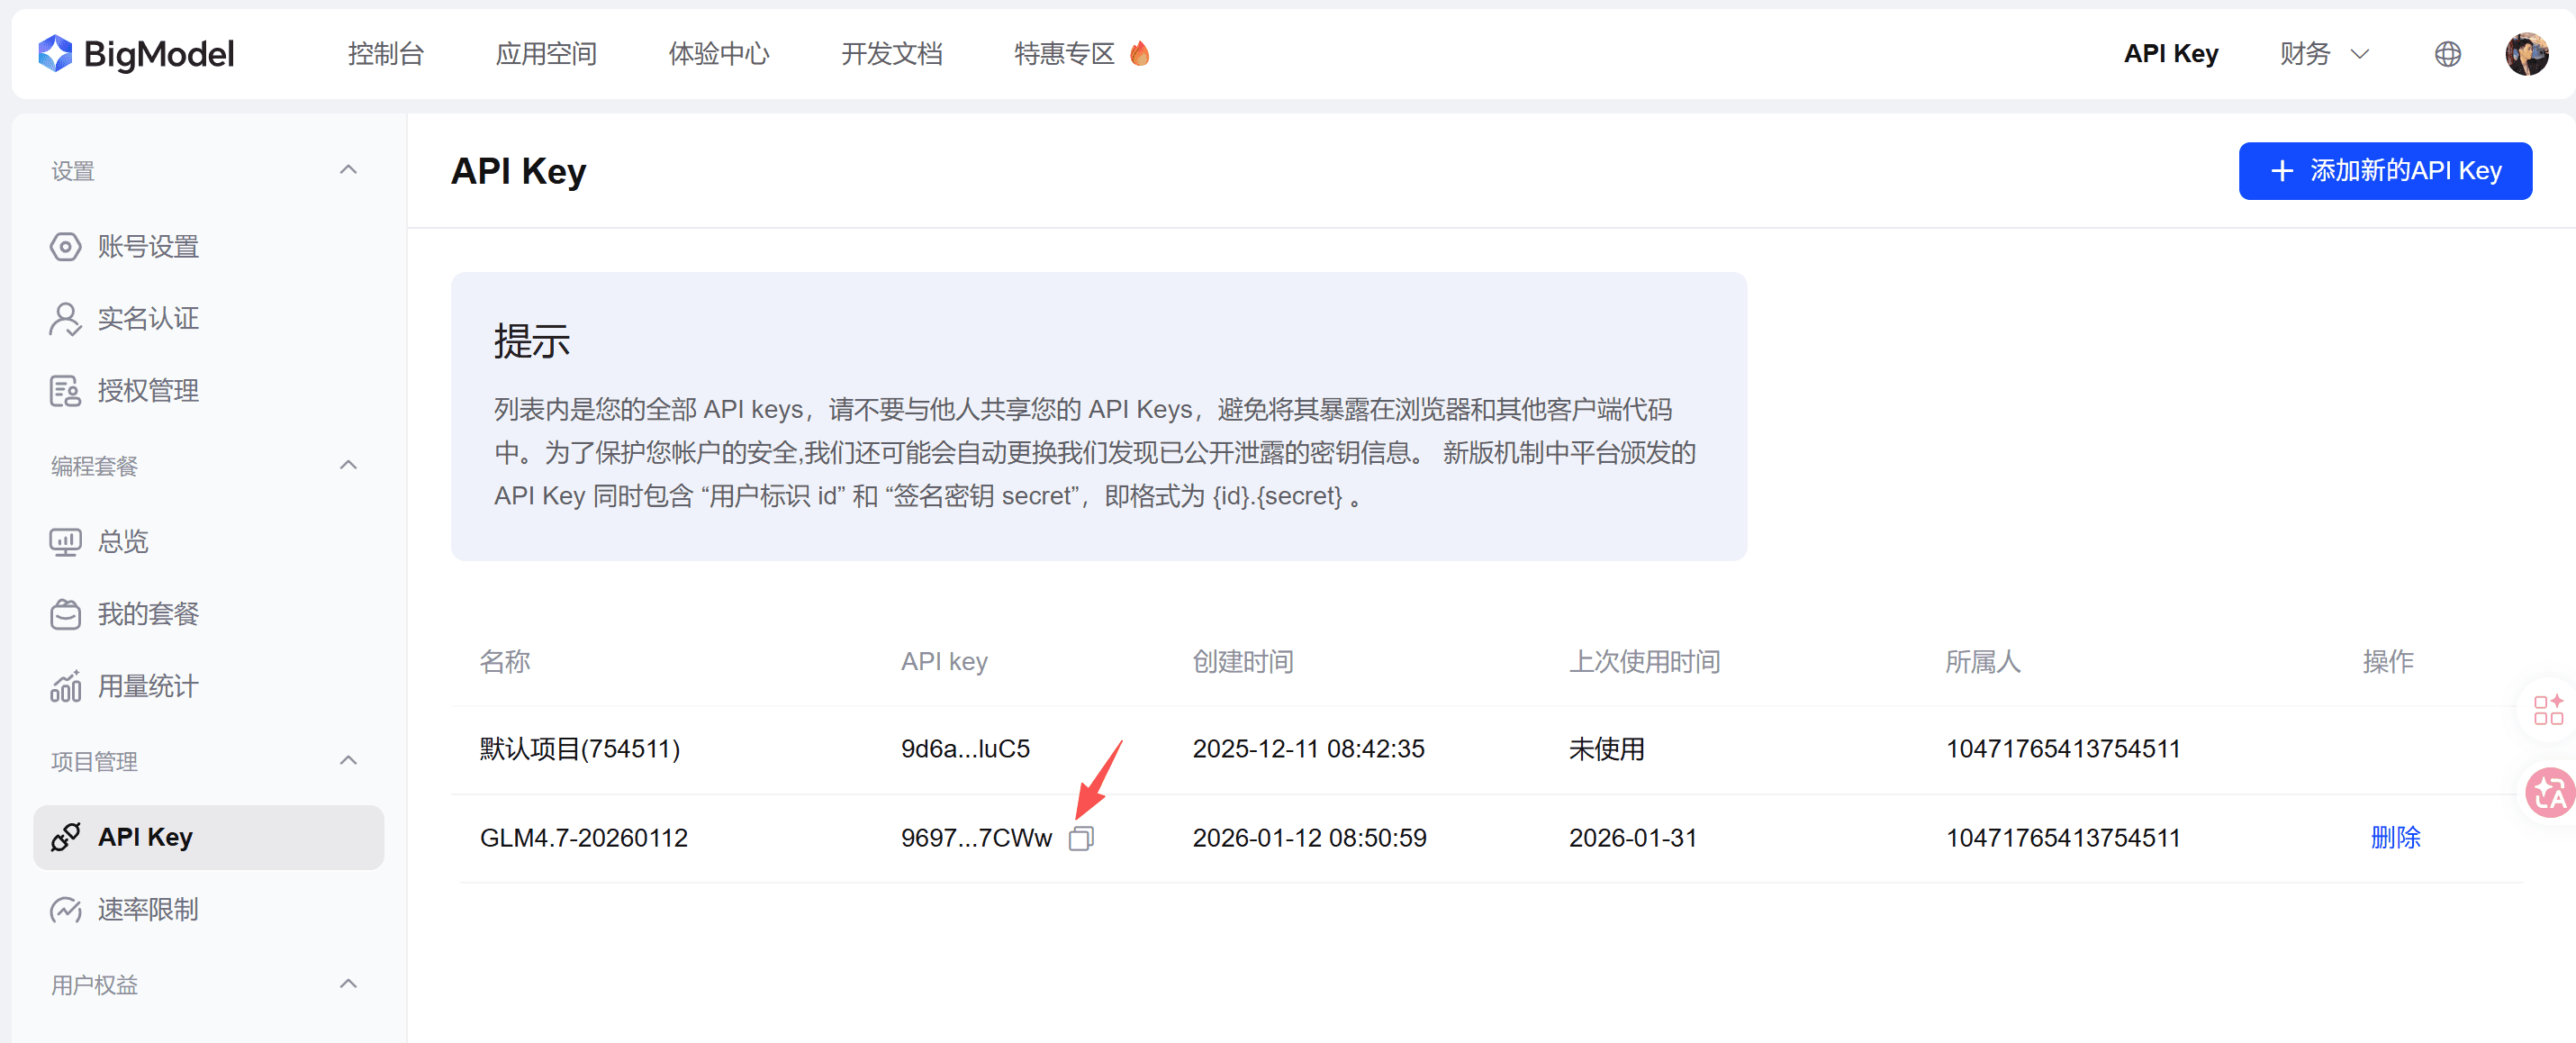Viewport: 2576px width, 1043px height.
Task: Click 添加新的API Key button
Action: [x=2384, y=171]
